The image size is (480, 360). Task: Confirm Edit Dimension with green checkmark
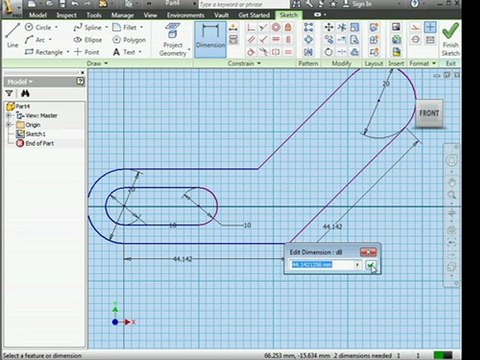tap(371, 265)
